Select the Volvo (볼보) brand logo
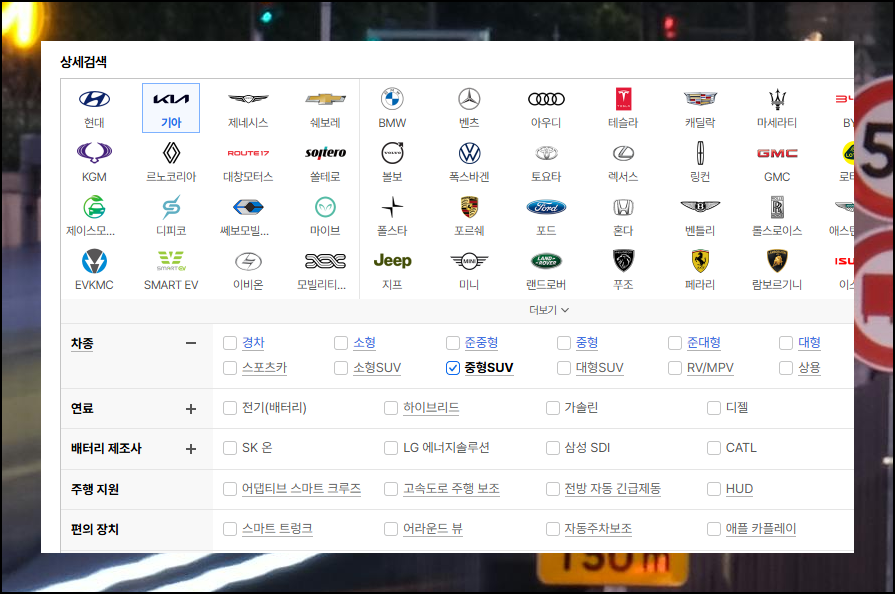Image resolution: width=895 pixels, height=594 pixels. pyautogui.click(x=392, y=153)
